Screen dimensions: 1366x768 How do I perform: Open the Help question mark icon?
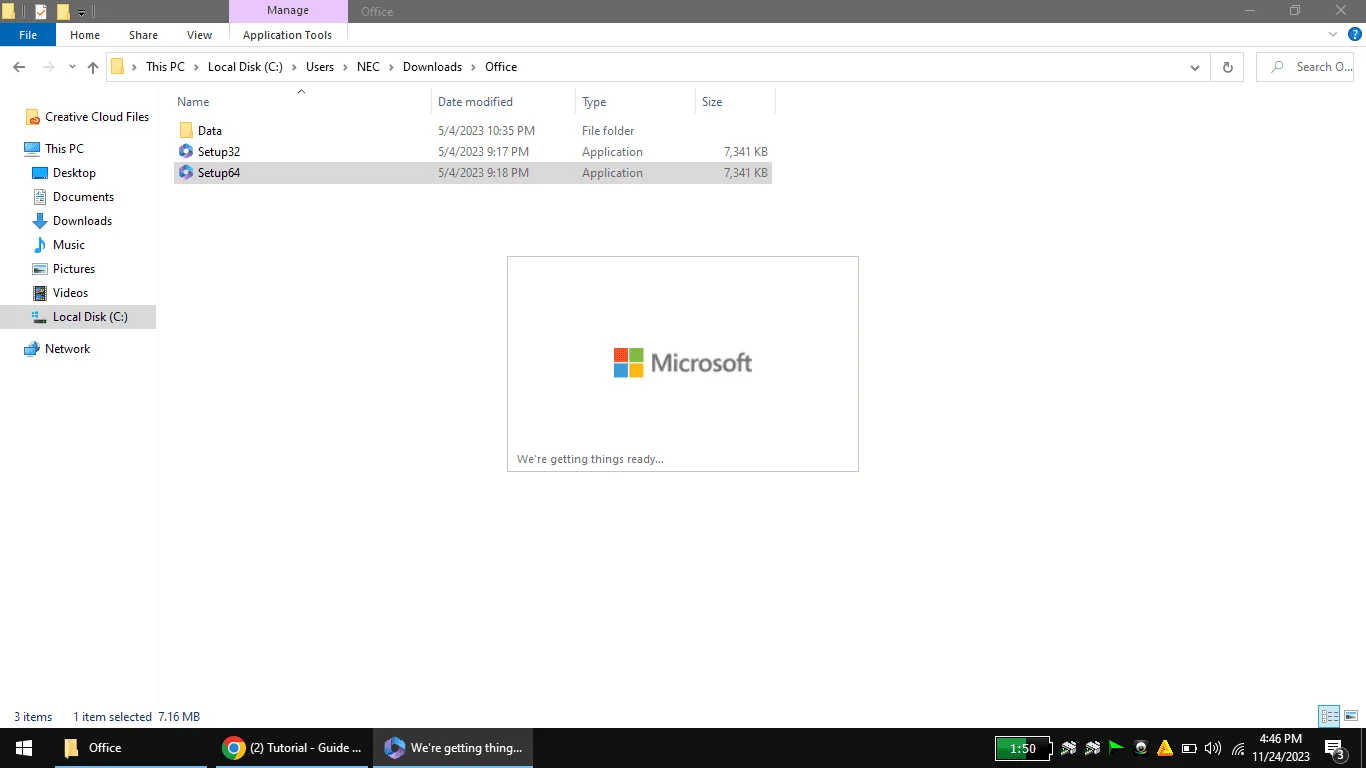pos(1355,34)
